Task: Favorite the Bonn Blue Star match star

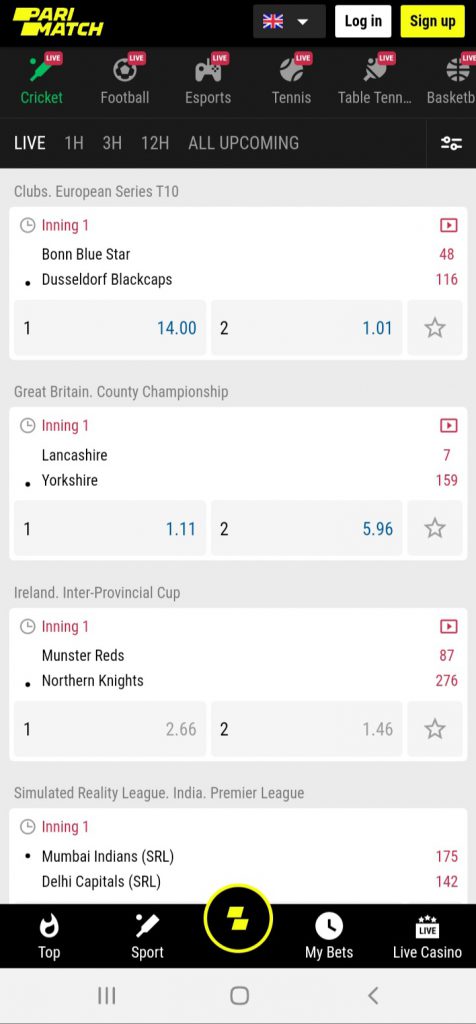Action: (x=435, y=328)
